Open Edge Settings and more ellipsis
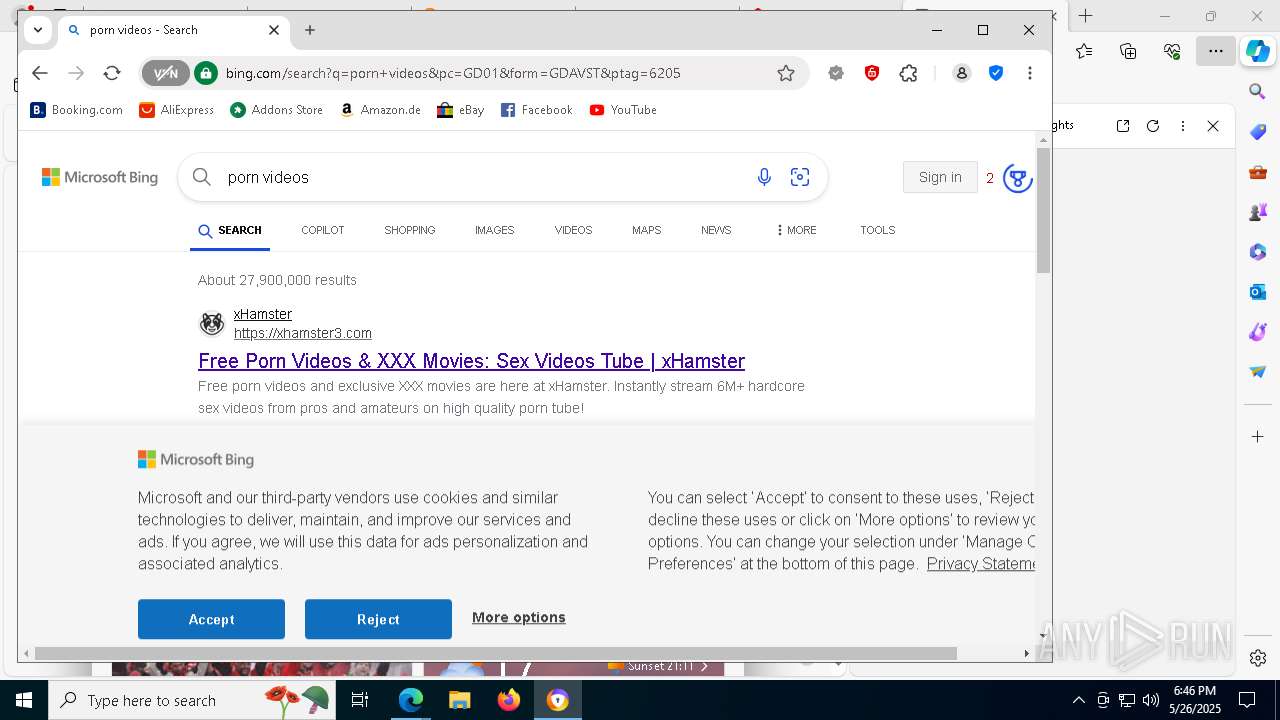1280x720 pixels. [1216, 51]
